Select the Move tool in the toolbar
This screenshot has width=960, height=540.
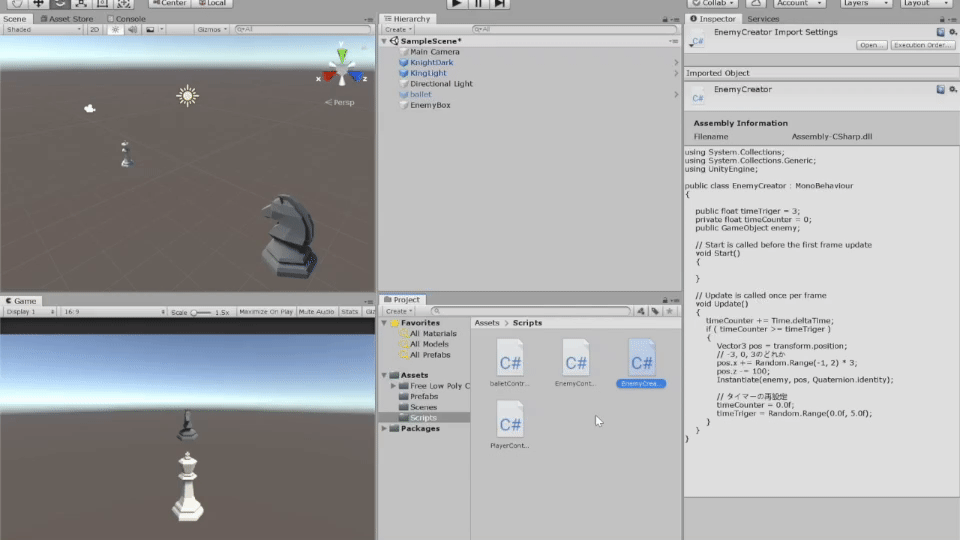pyautogui.click(x=38, y=3)
